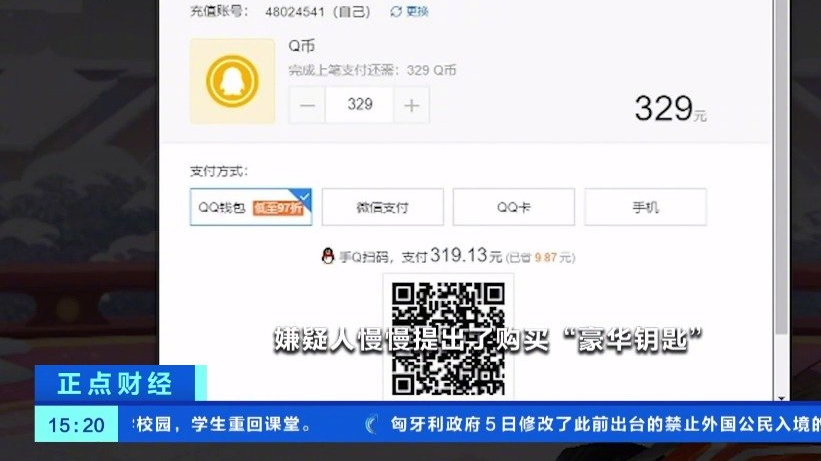Click the scrollbar down arrow
The image size is (821, 461).
click(782, 398)
